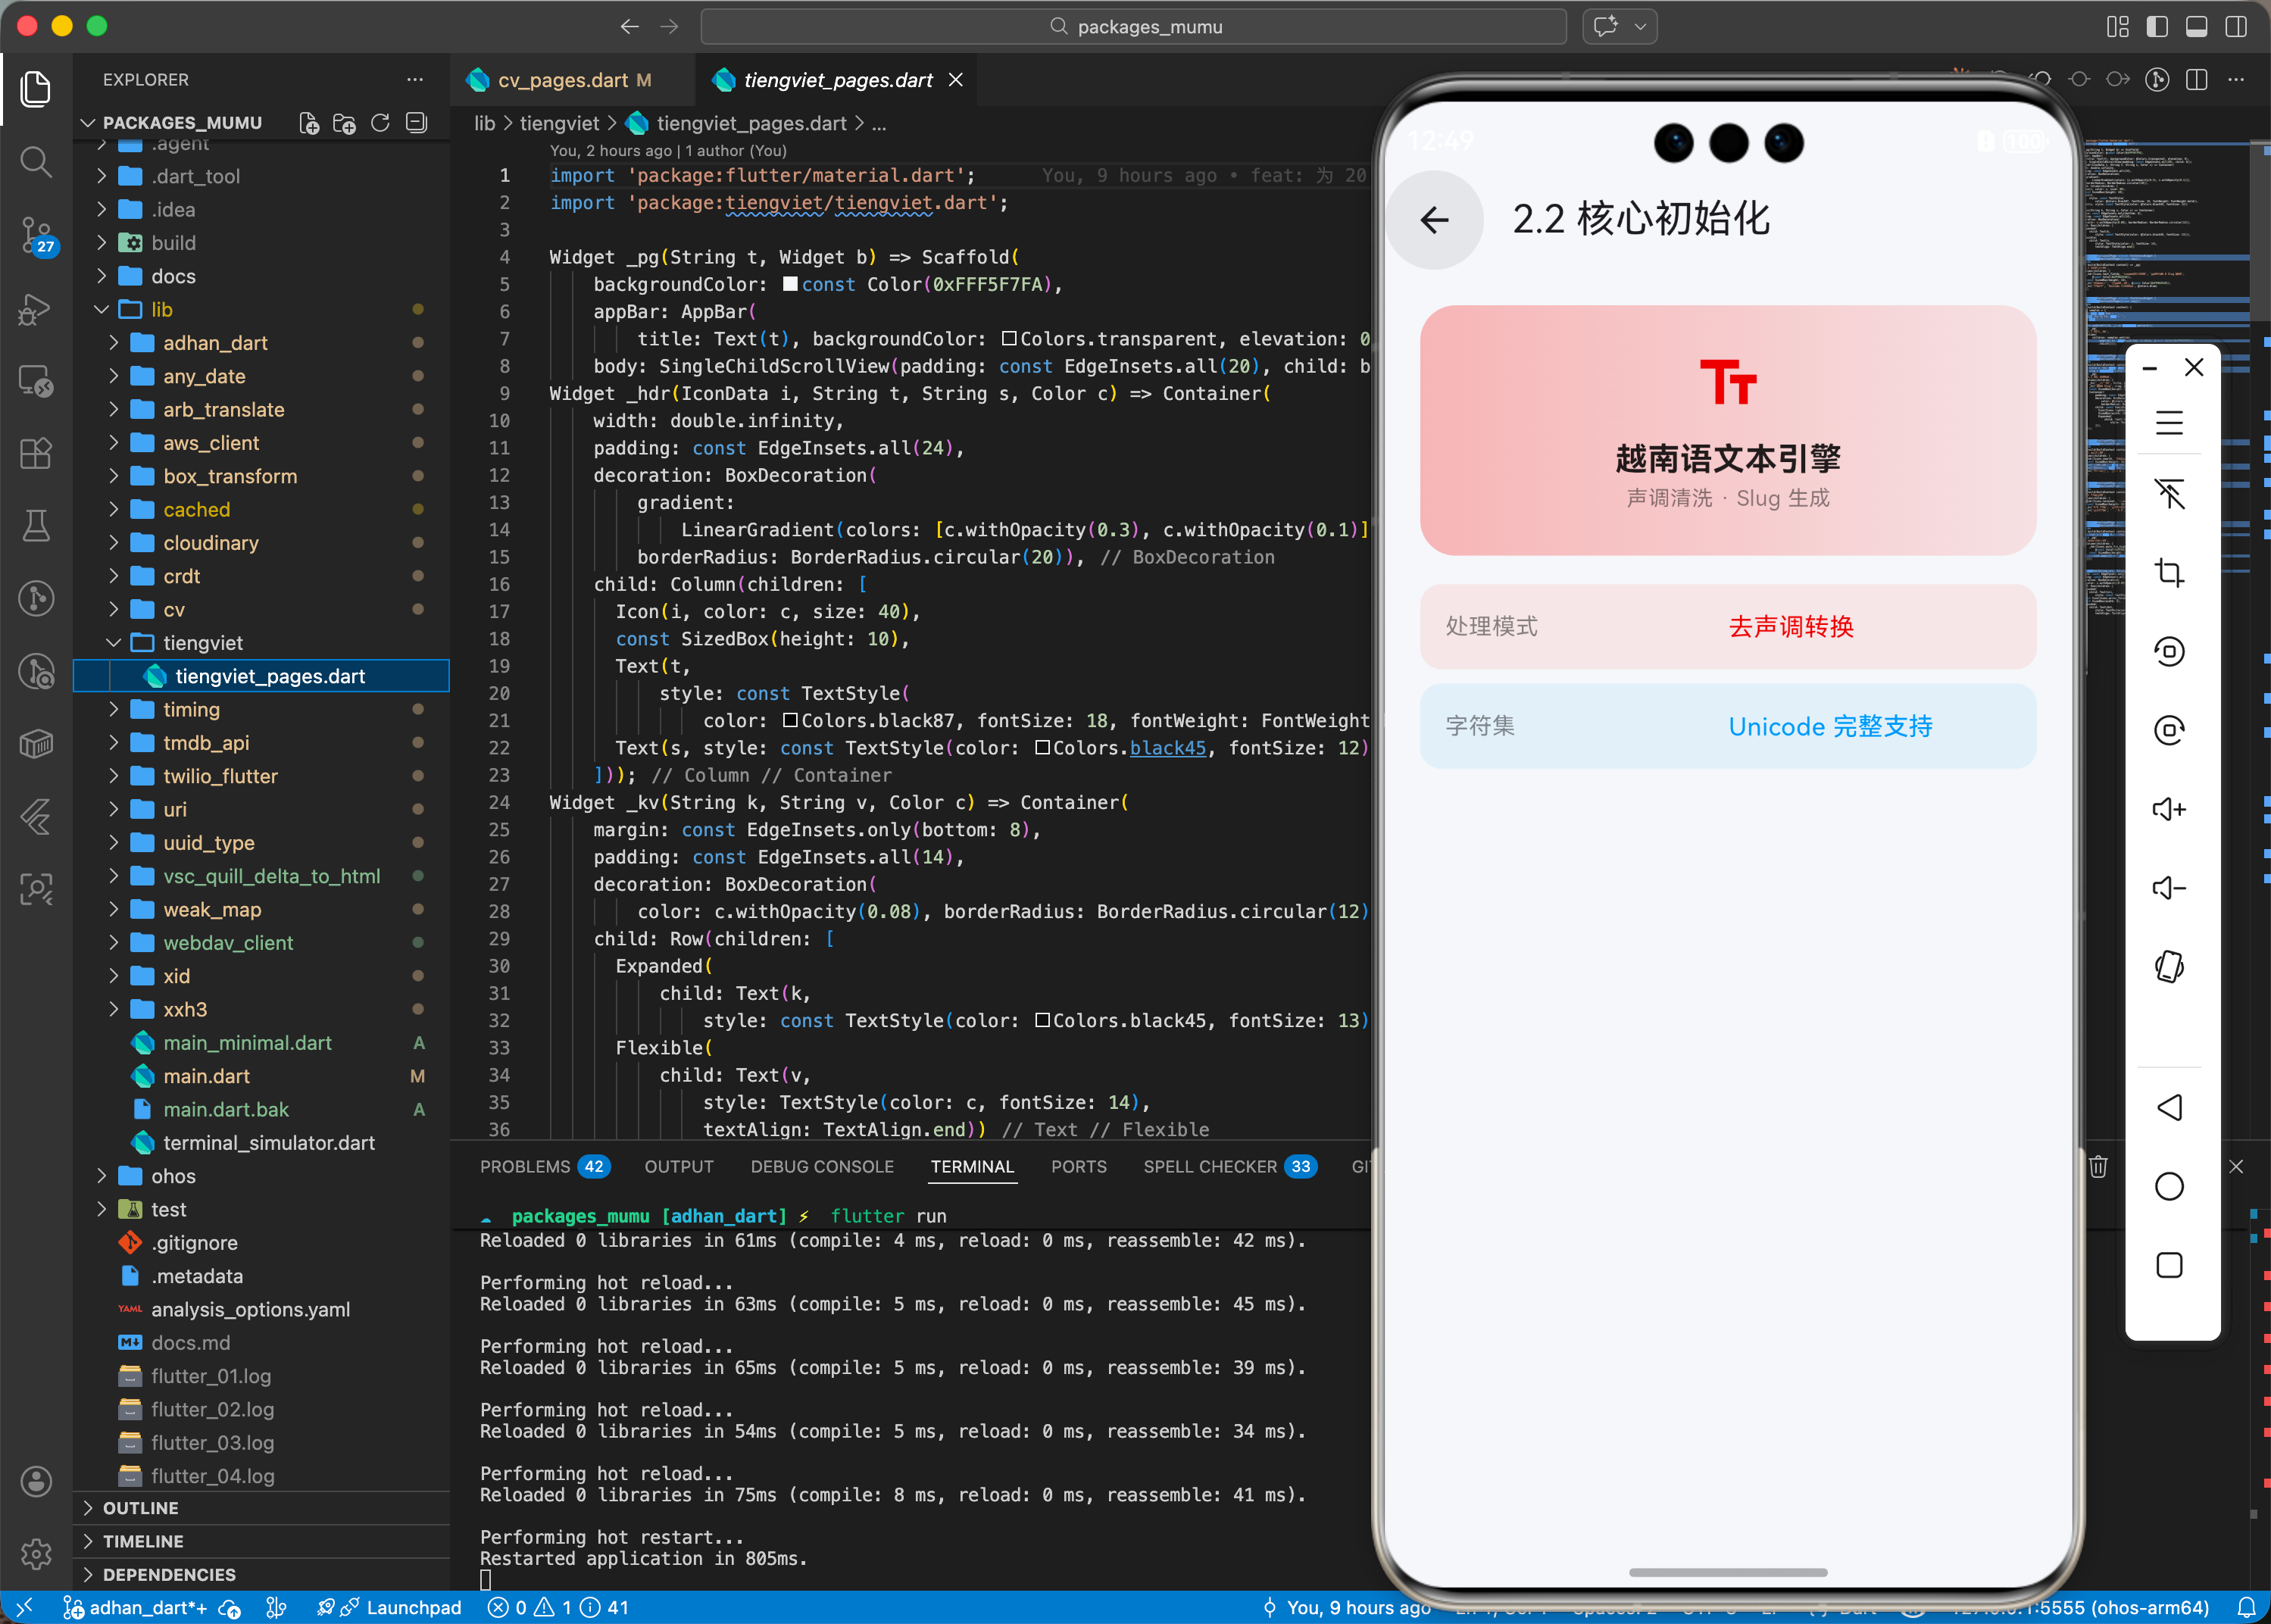Collapse the tiengviet folder
This screenshot has width=2271, height=1624.
tap(203, 643)
